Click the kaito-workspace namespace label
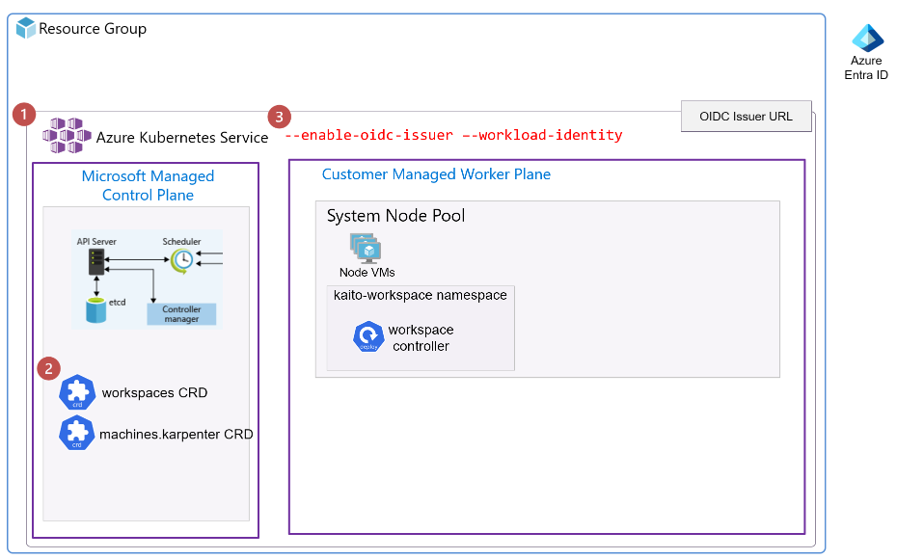 coord(420,295)
